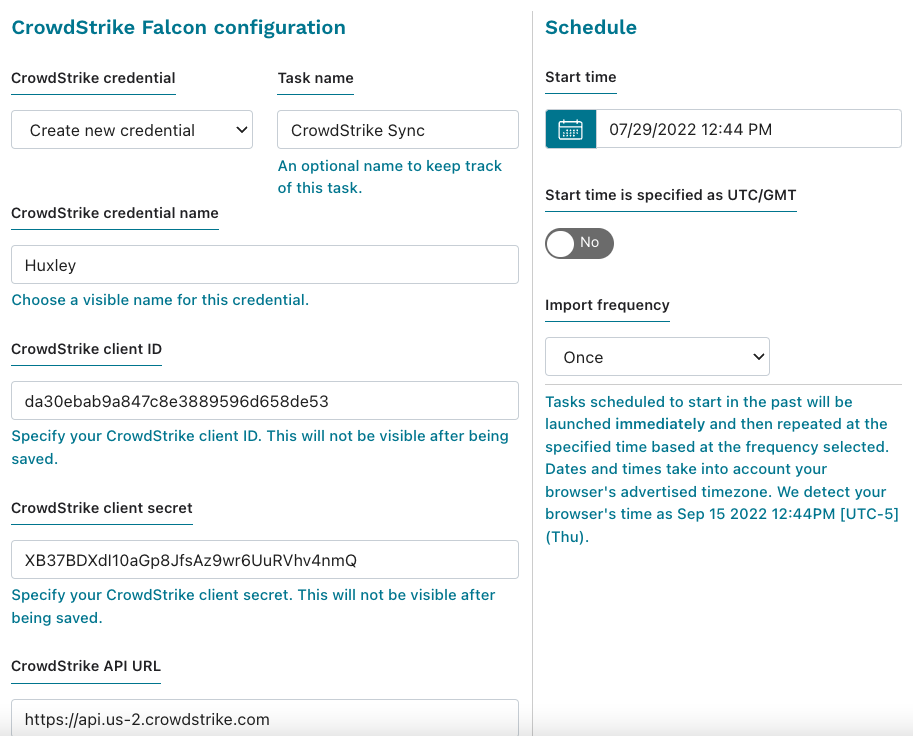The image size is (913, 736).
Task: Click the Task name field containing 'CrowdStrike Sync'
Action: point(397,129)
